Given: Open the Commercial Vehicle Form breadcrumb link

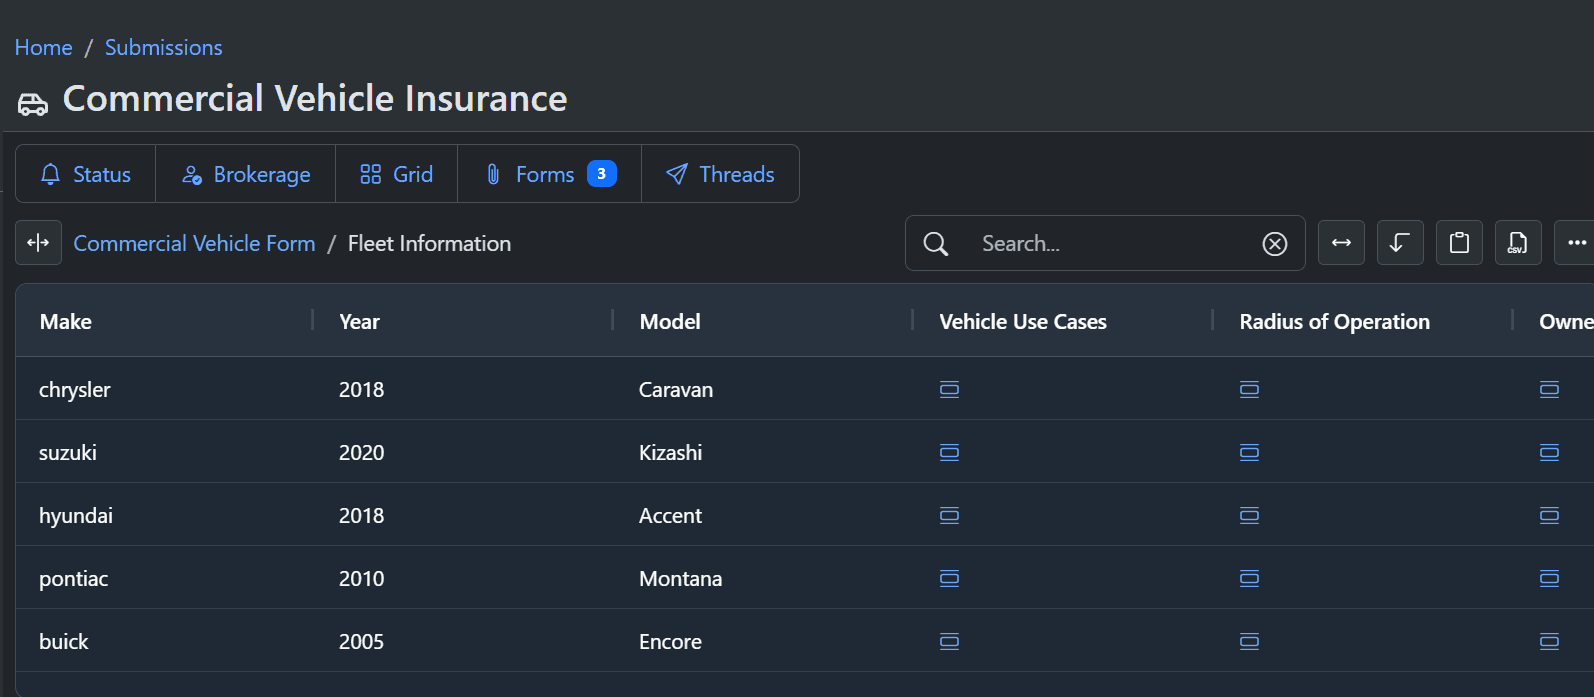Looking at the screenshot, I should click(194, 244).
